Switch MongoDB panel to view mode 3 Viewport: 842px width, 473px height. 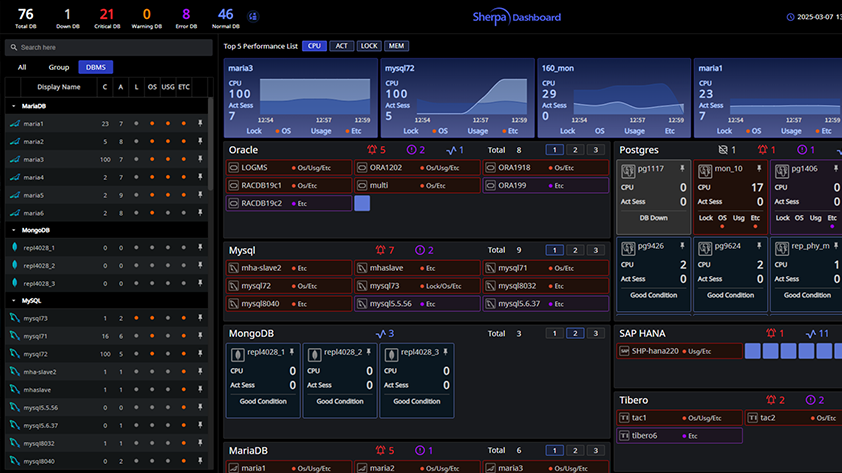(x=595, y=333)
